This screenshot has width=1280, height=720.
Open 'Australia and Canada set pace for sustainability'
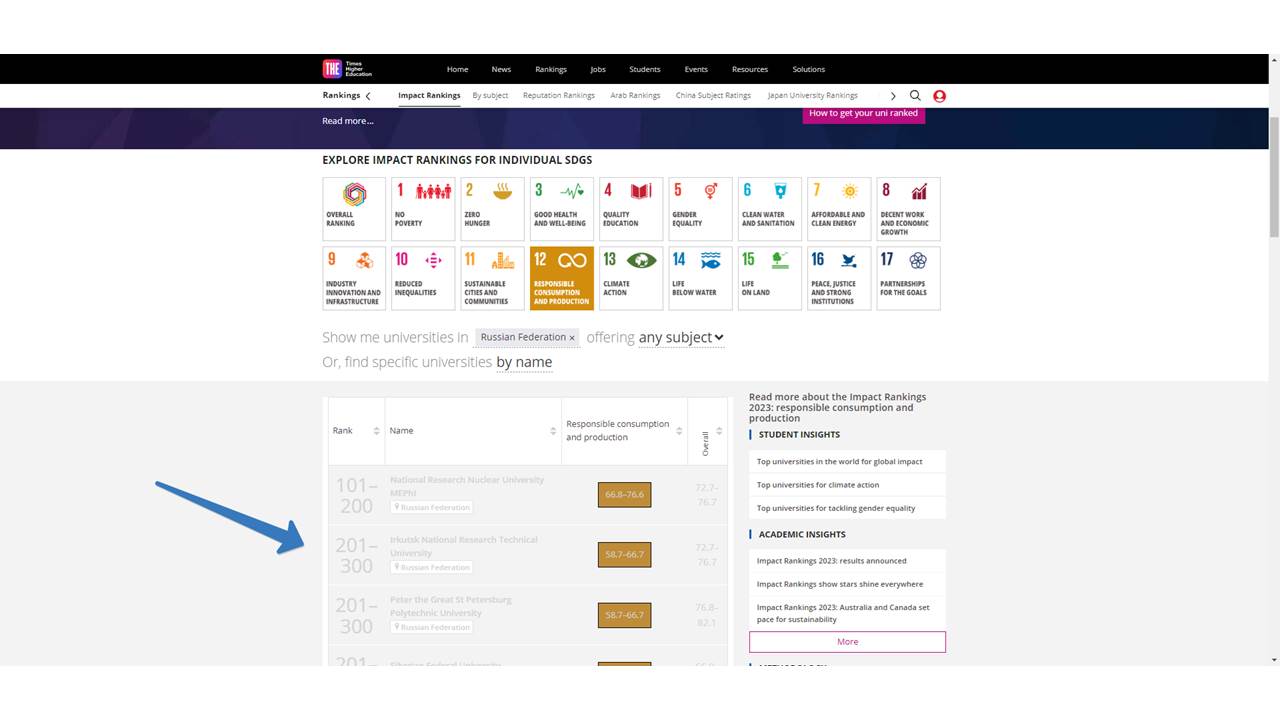point(843,613)
